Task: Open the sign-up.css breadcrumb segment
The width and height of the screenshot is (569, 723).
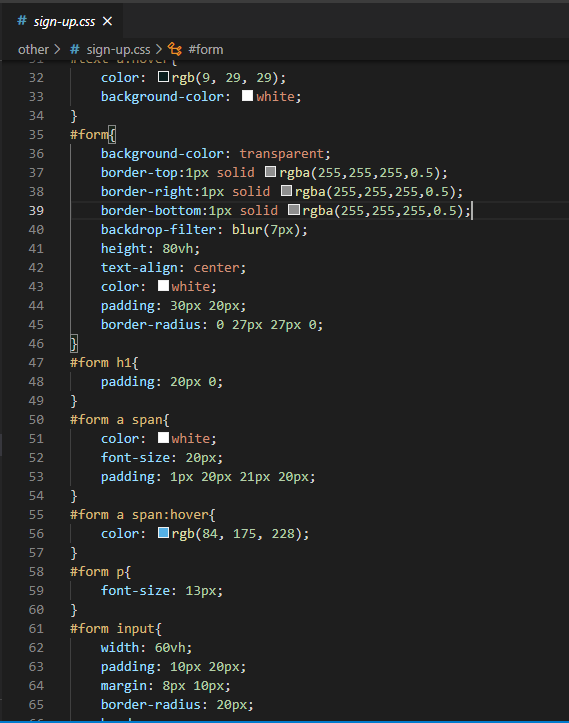Action: pyautogui.click(x=119, y=49)
